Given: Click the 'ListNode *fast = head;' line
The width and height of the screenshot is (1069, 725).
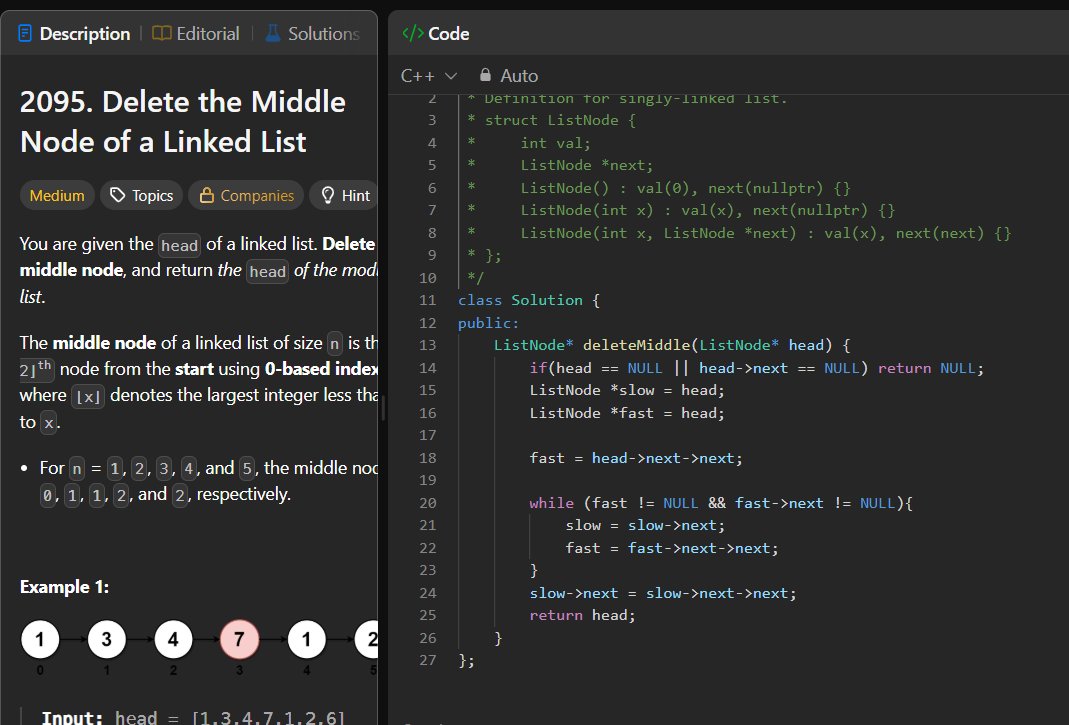Looking at the screenshot, I should click(627, 413).
